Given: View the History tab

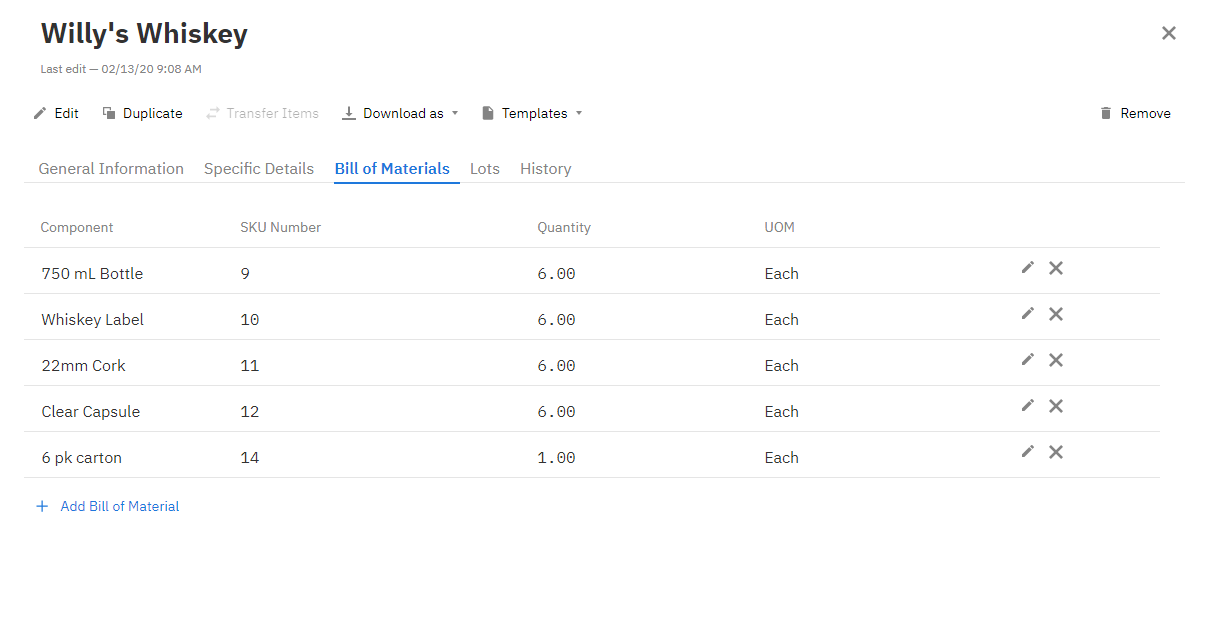Looking at the screenshot, I should click(x=546, y=169).
